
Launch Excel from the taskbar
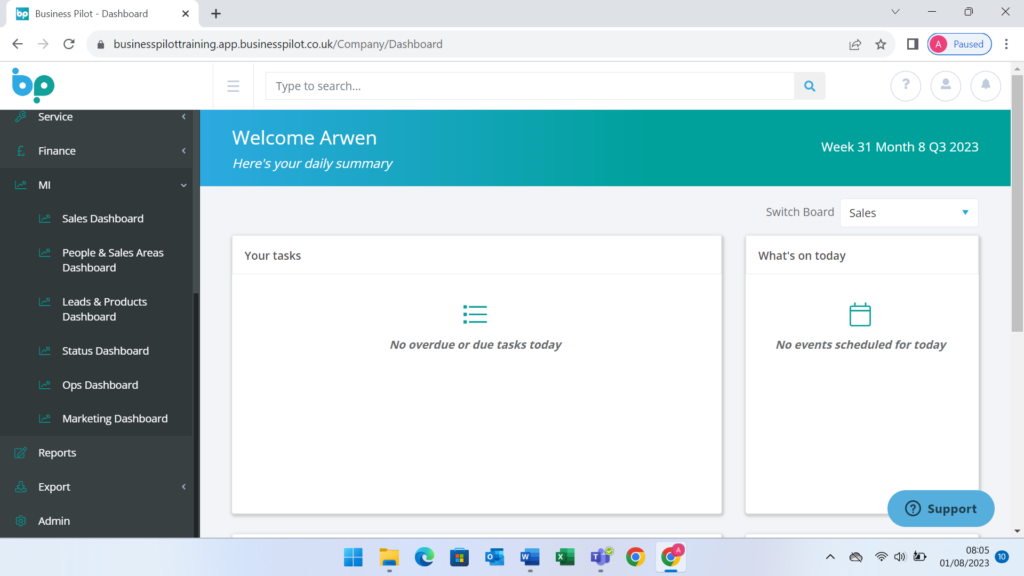pyautogui.click(x=565, y=557)
